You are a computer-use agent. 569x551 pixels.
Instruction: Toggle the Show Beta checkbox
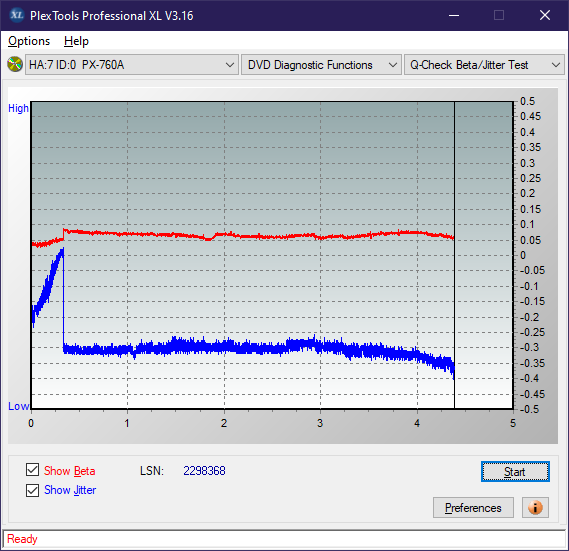tap(32, 470)
